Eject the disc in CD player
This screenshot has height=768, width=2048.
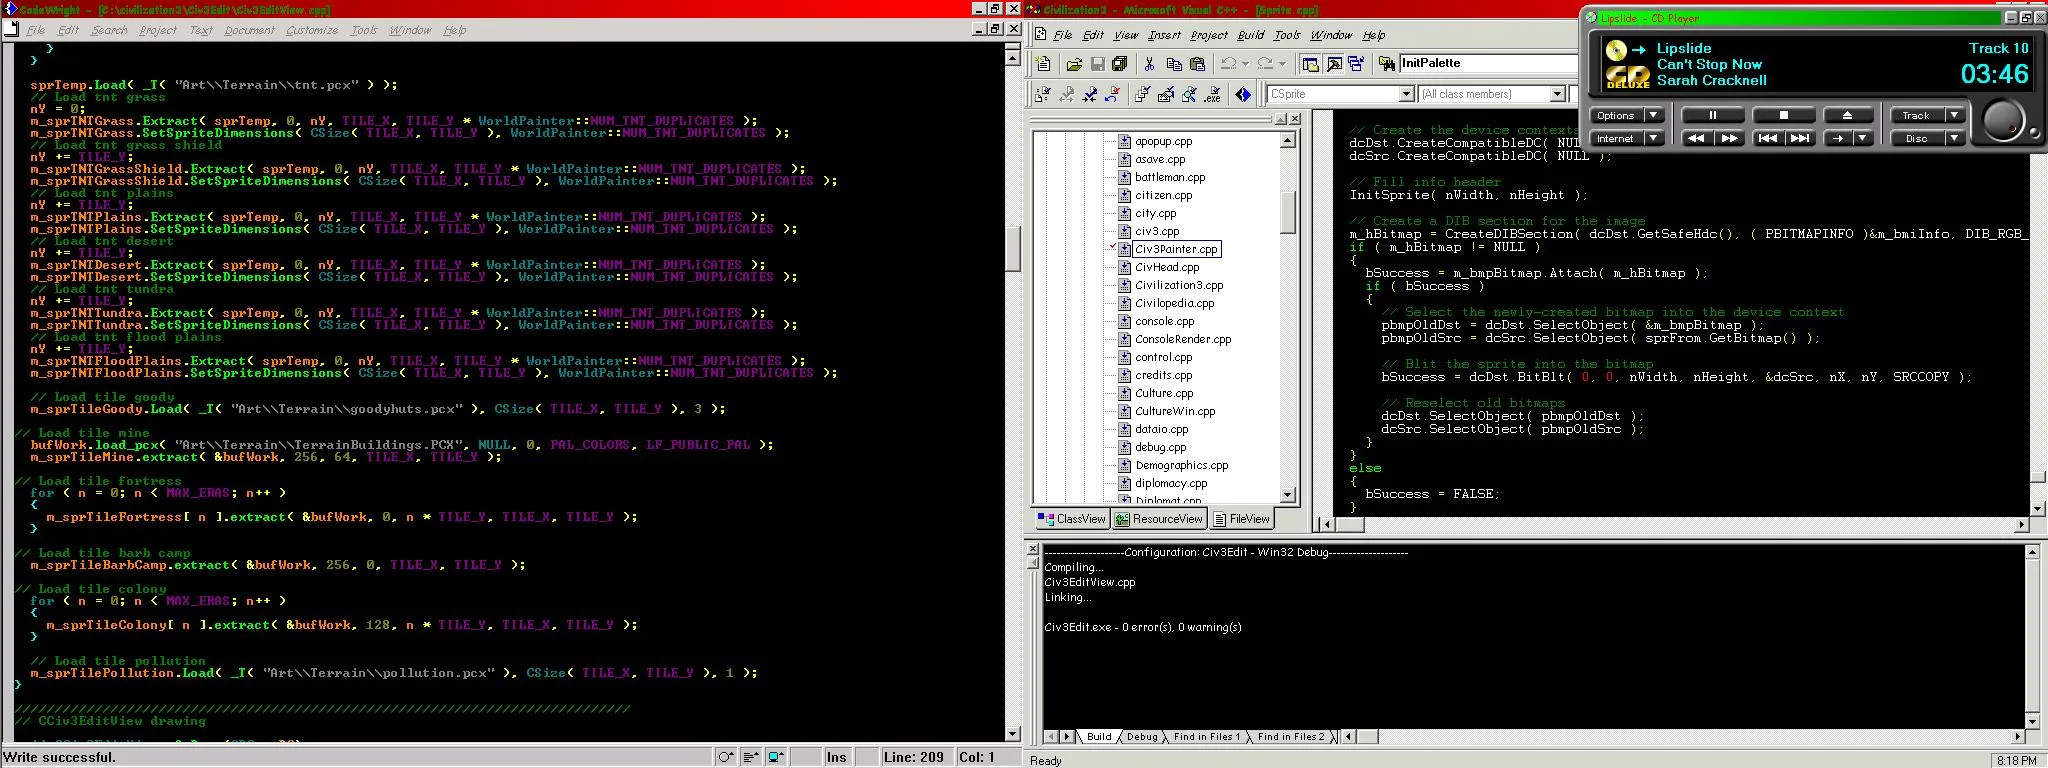click(1847, 115)
